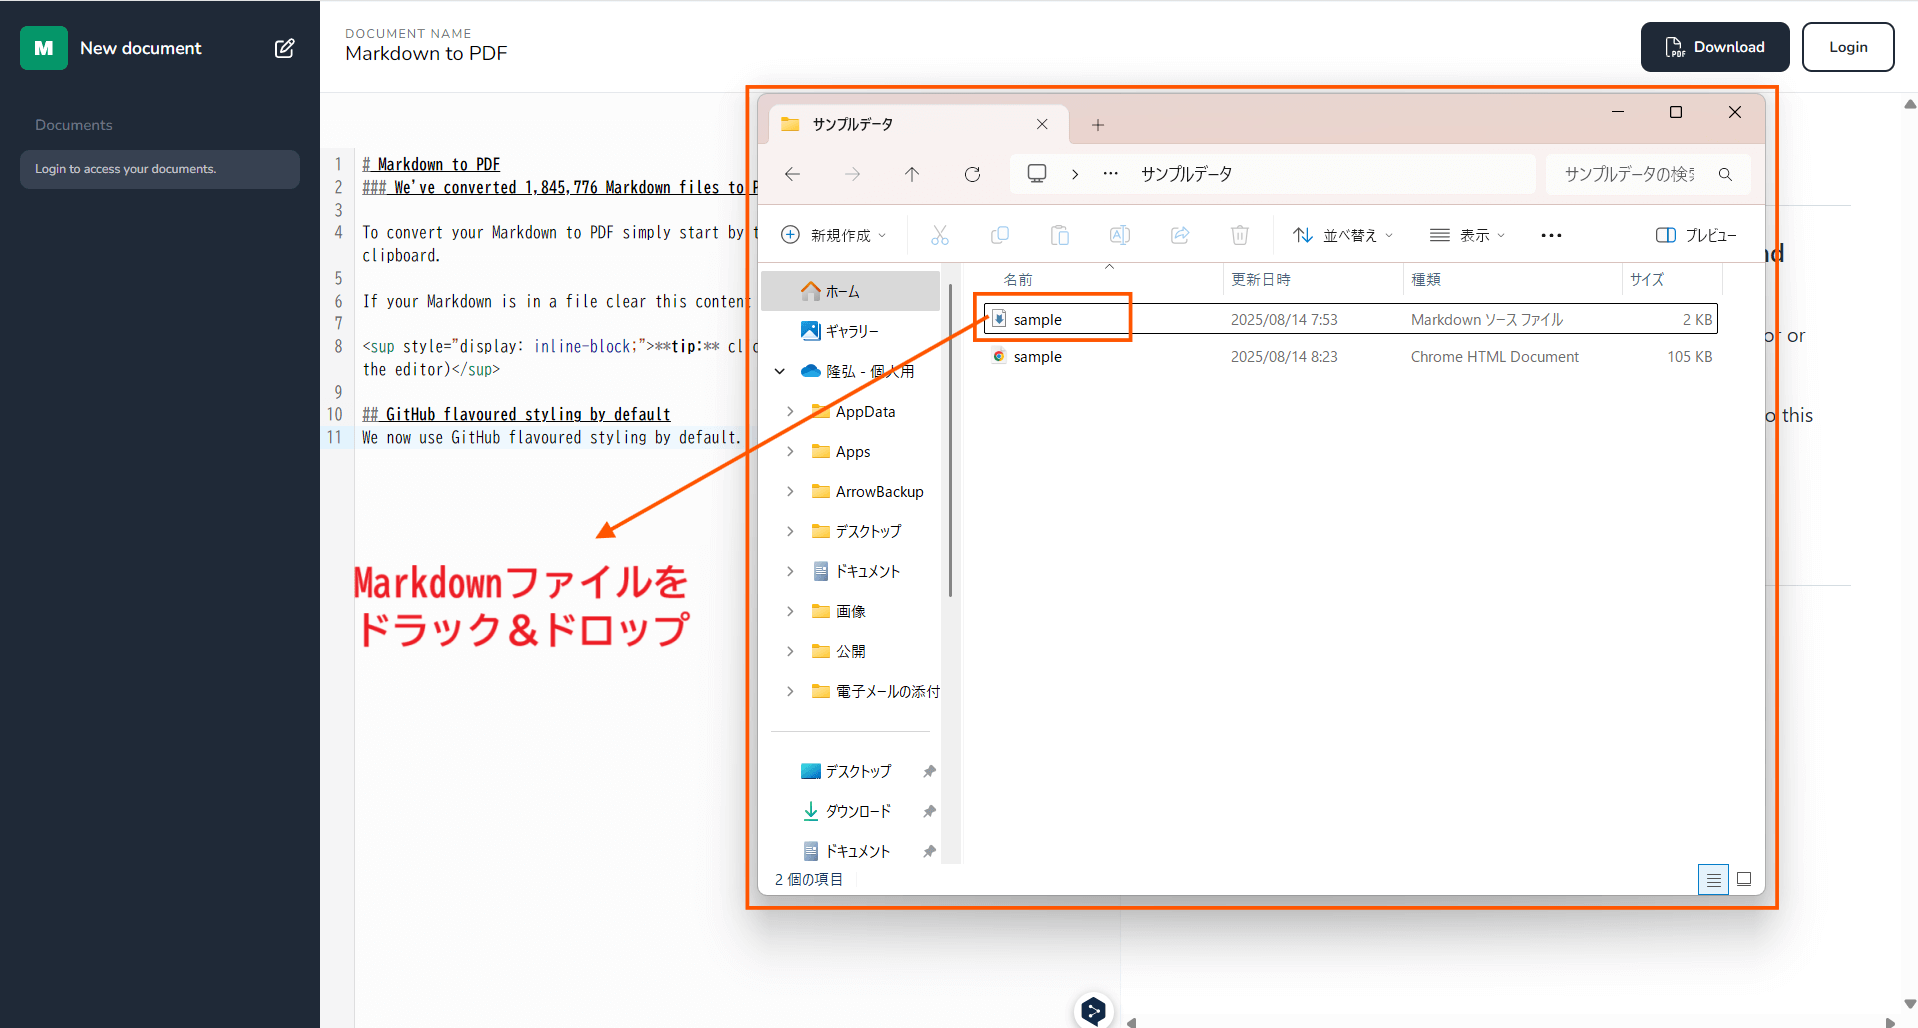The width and height of the screenshot is (1918, 1028).
Task: Click the サンプルデータ search box
Action: pos(1635,174)
